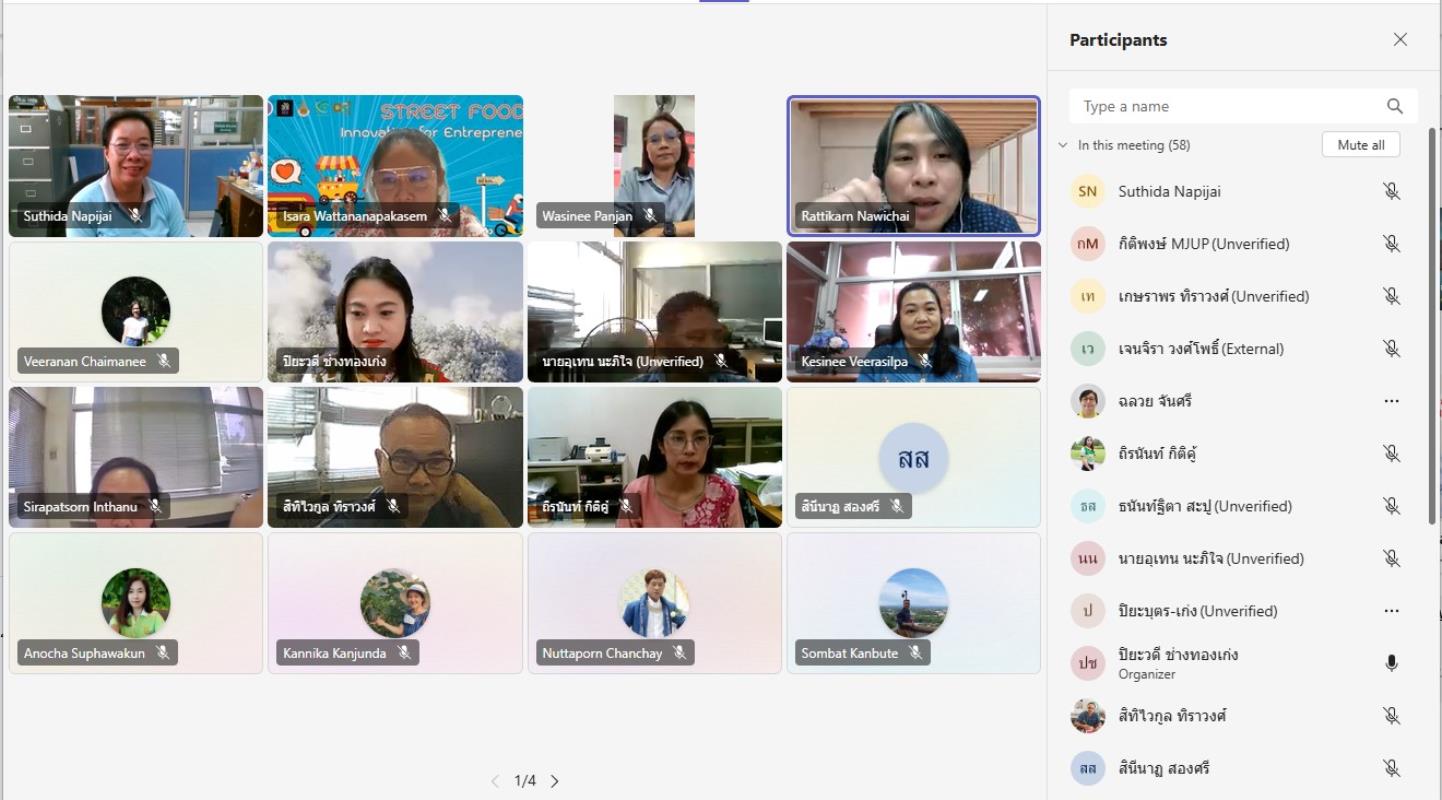Toggle mic icon for กิติพงษ์ MJUP
1442x800 pixels.
pos(1391,244)
